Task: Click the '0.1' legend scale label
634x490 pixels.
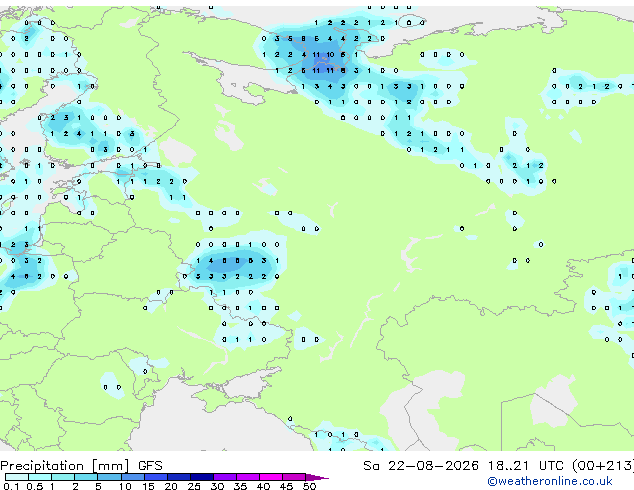Action: coord(11,486)
